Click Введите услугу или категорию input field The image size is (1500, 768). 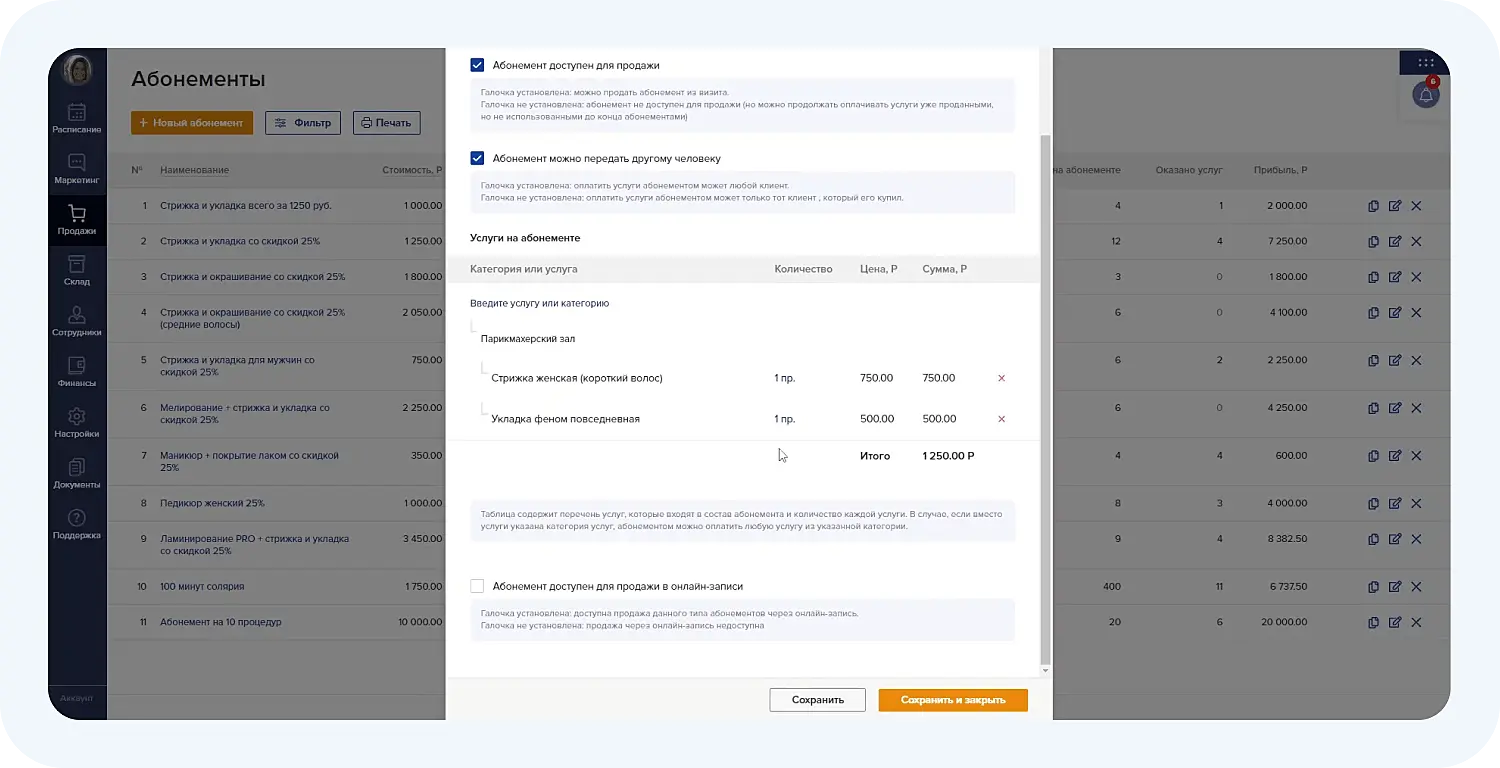tap(600, 303)
